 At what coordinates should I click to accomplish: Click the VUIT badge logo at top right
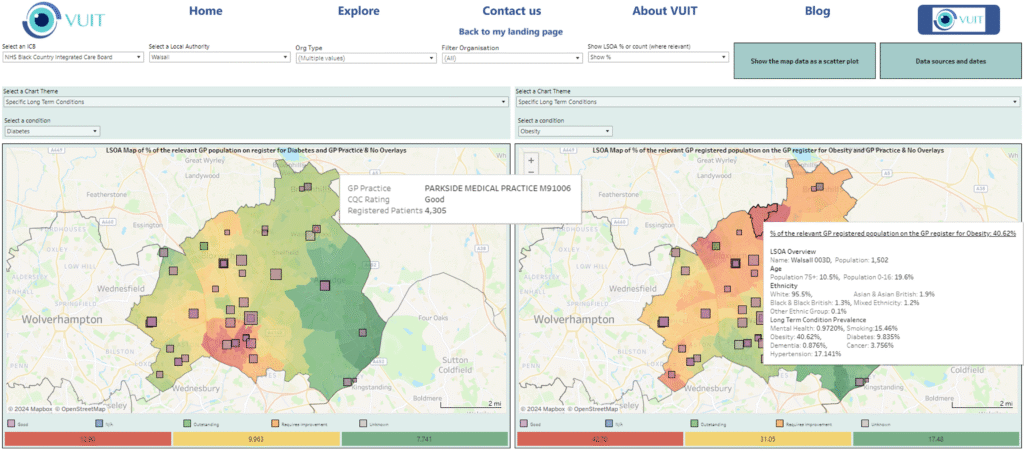coord(958,19)
